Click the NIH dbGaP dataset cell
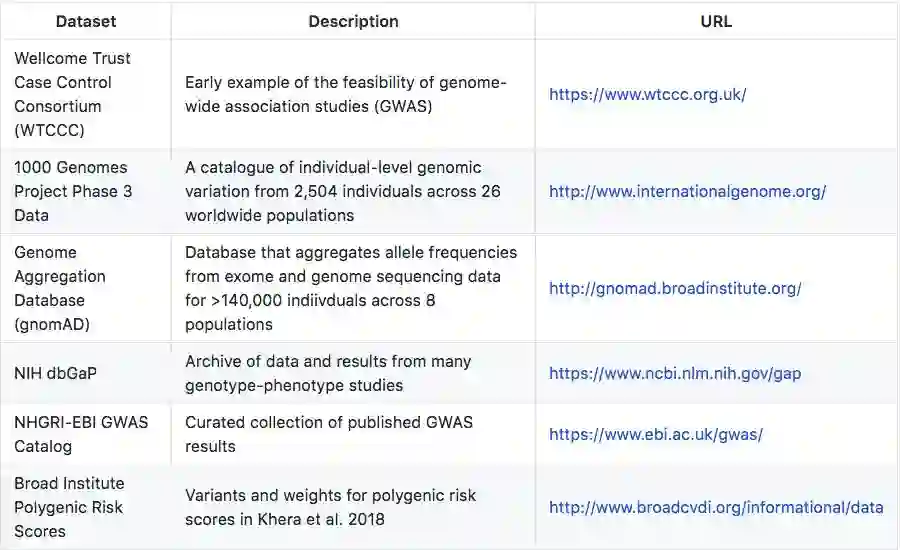 pos(55,374)
